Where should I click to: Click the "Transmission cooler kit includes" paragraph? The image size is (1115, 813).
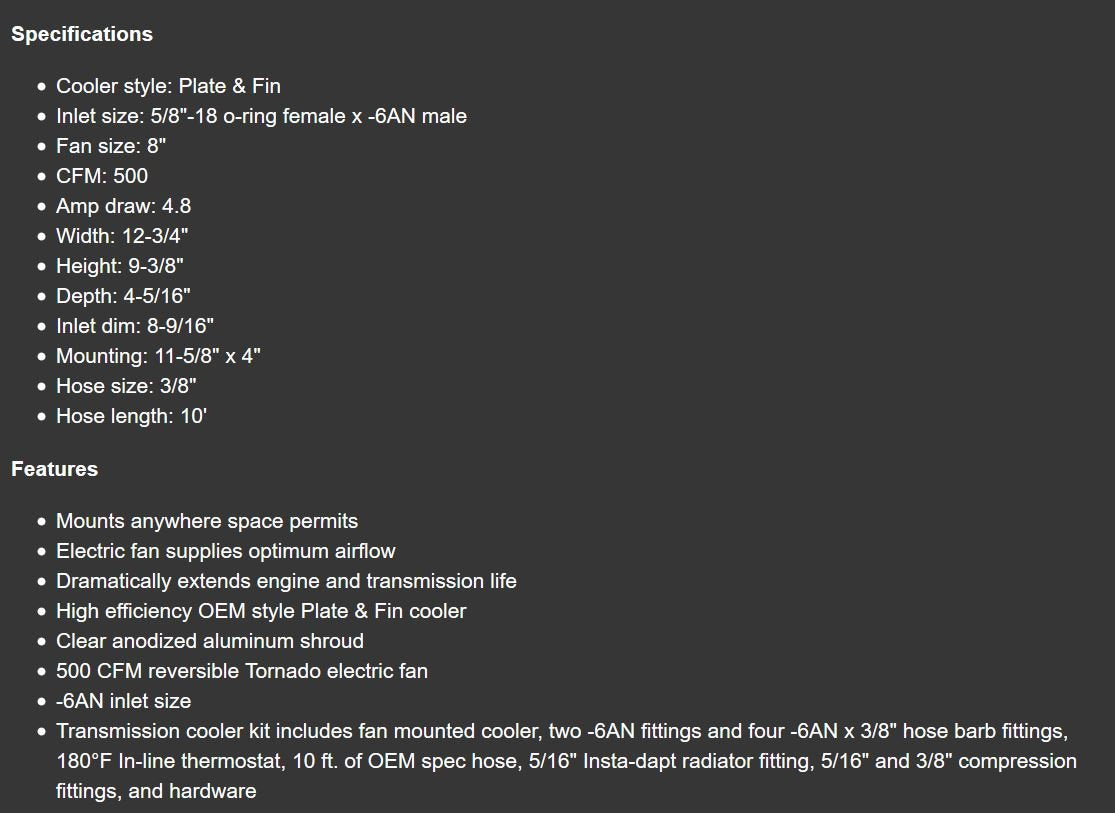coord(566,761)
